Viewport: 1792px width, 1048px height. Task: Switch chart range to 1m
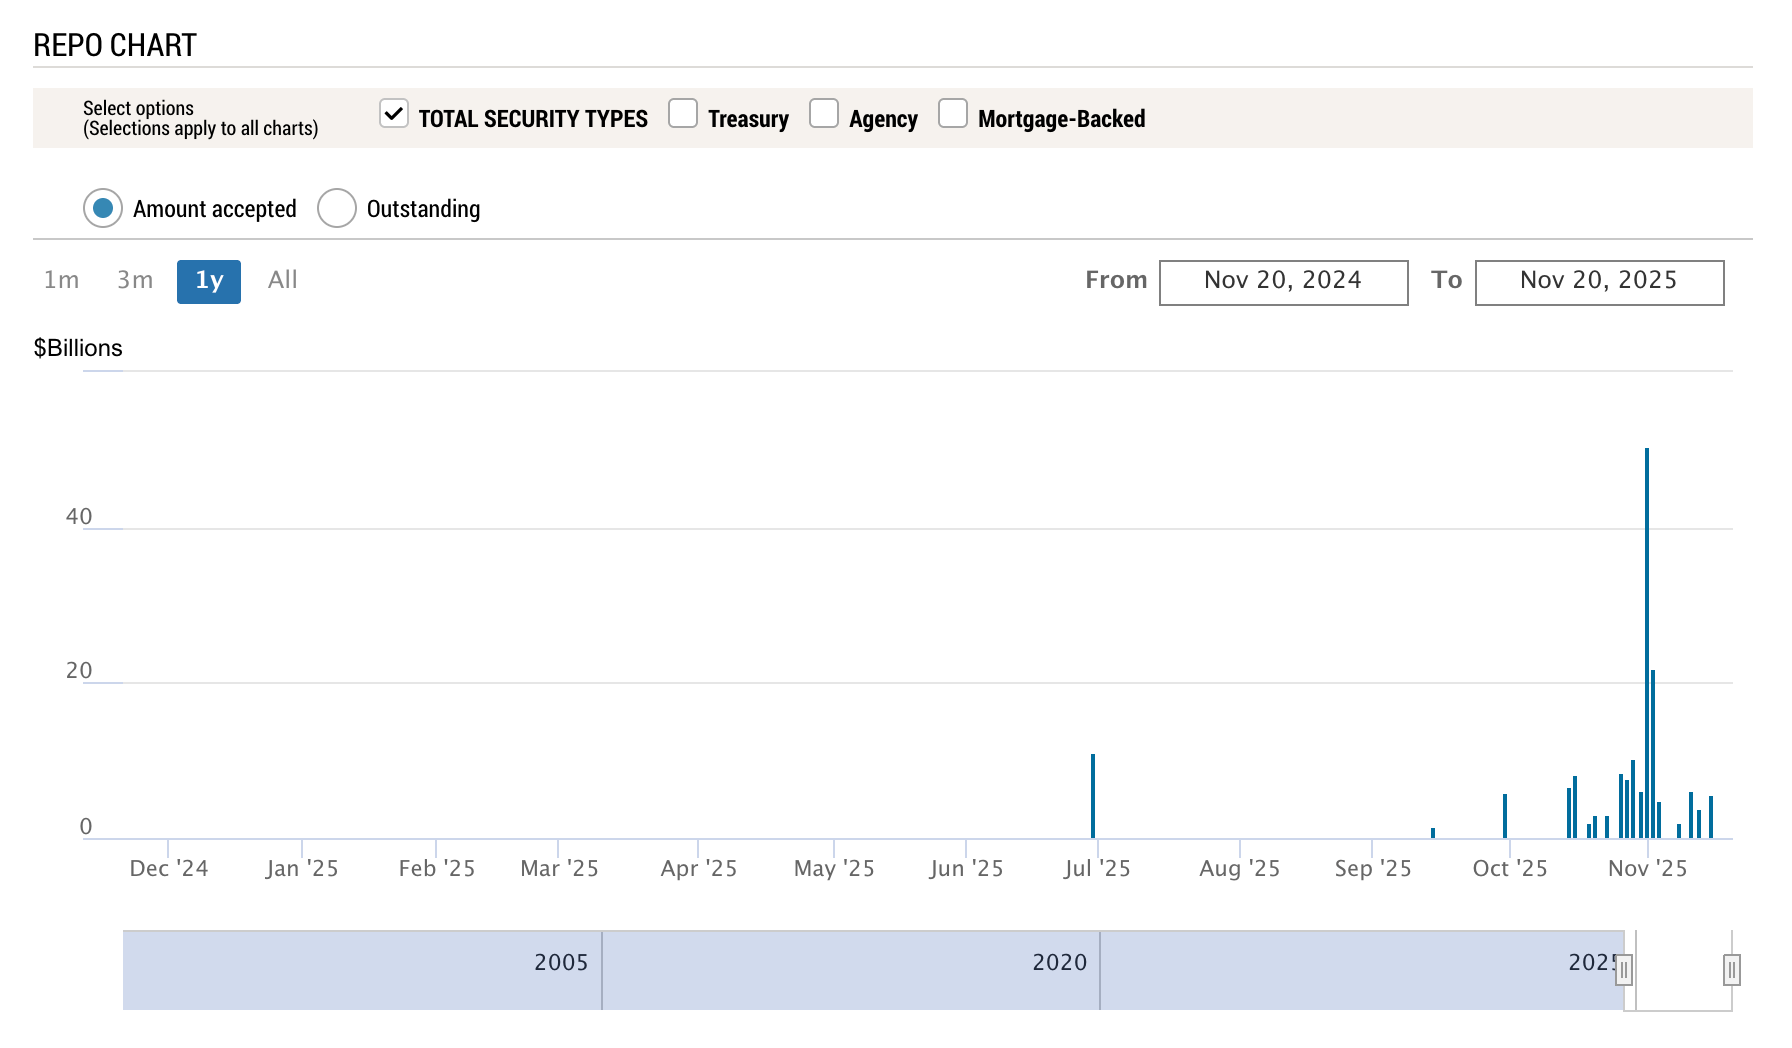[62, 280]
